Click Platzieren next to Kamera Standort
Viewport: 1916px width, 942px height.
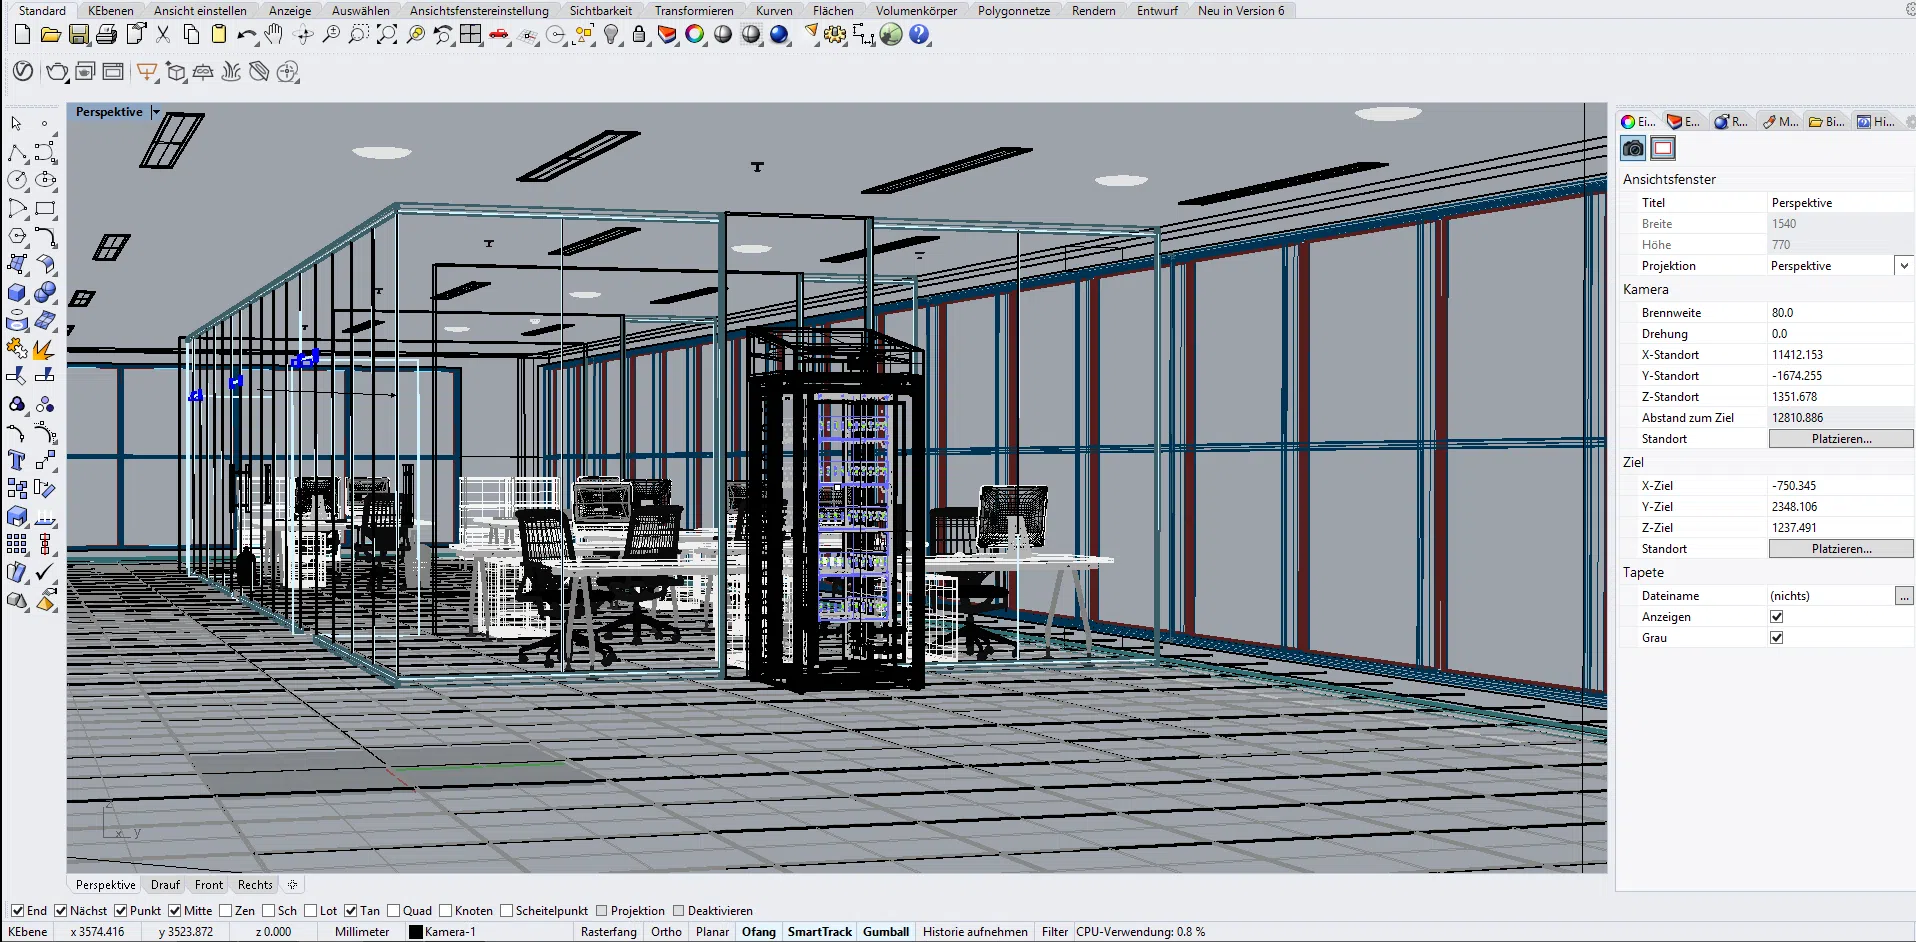(x=1840, y=438)
